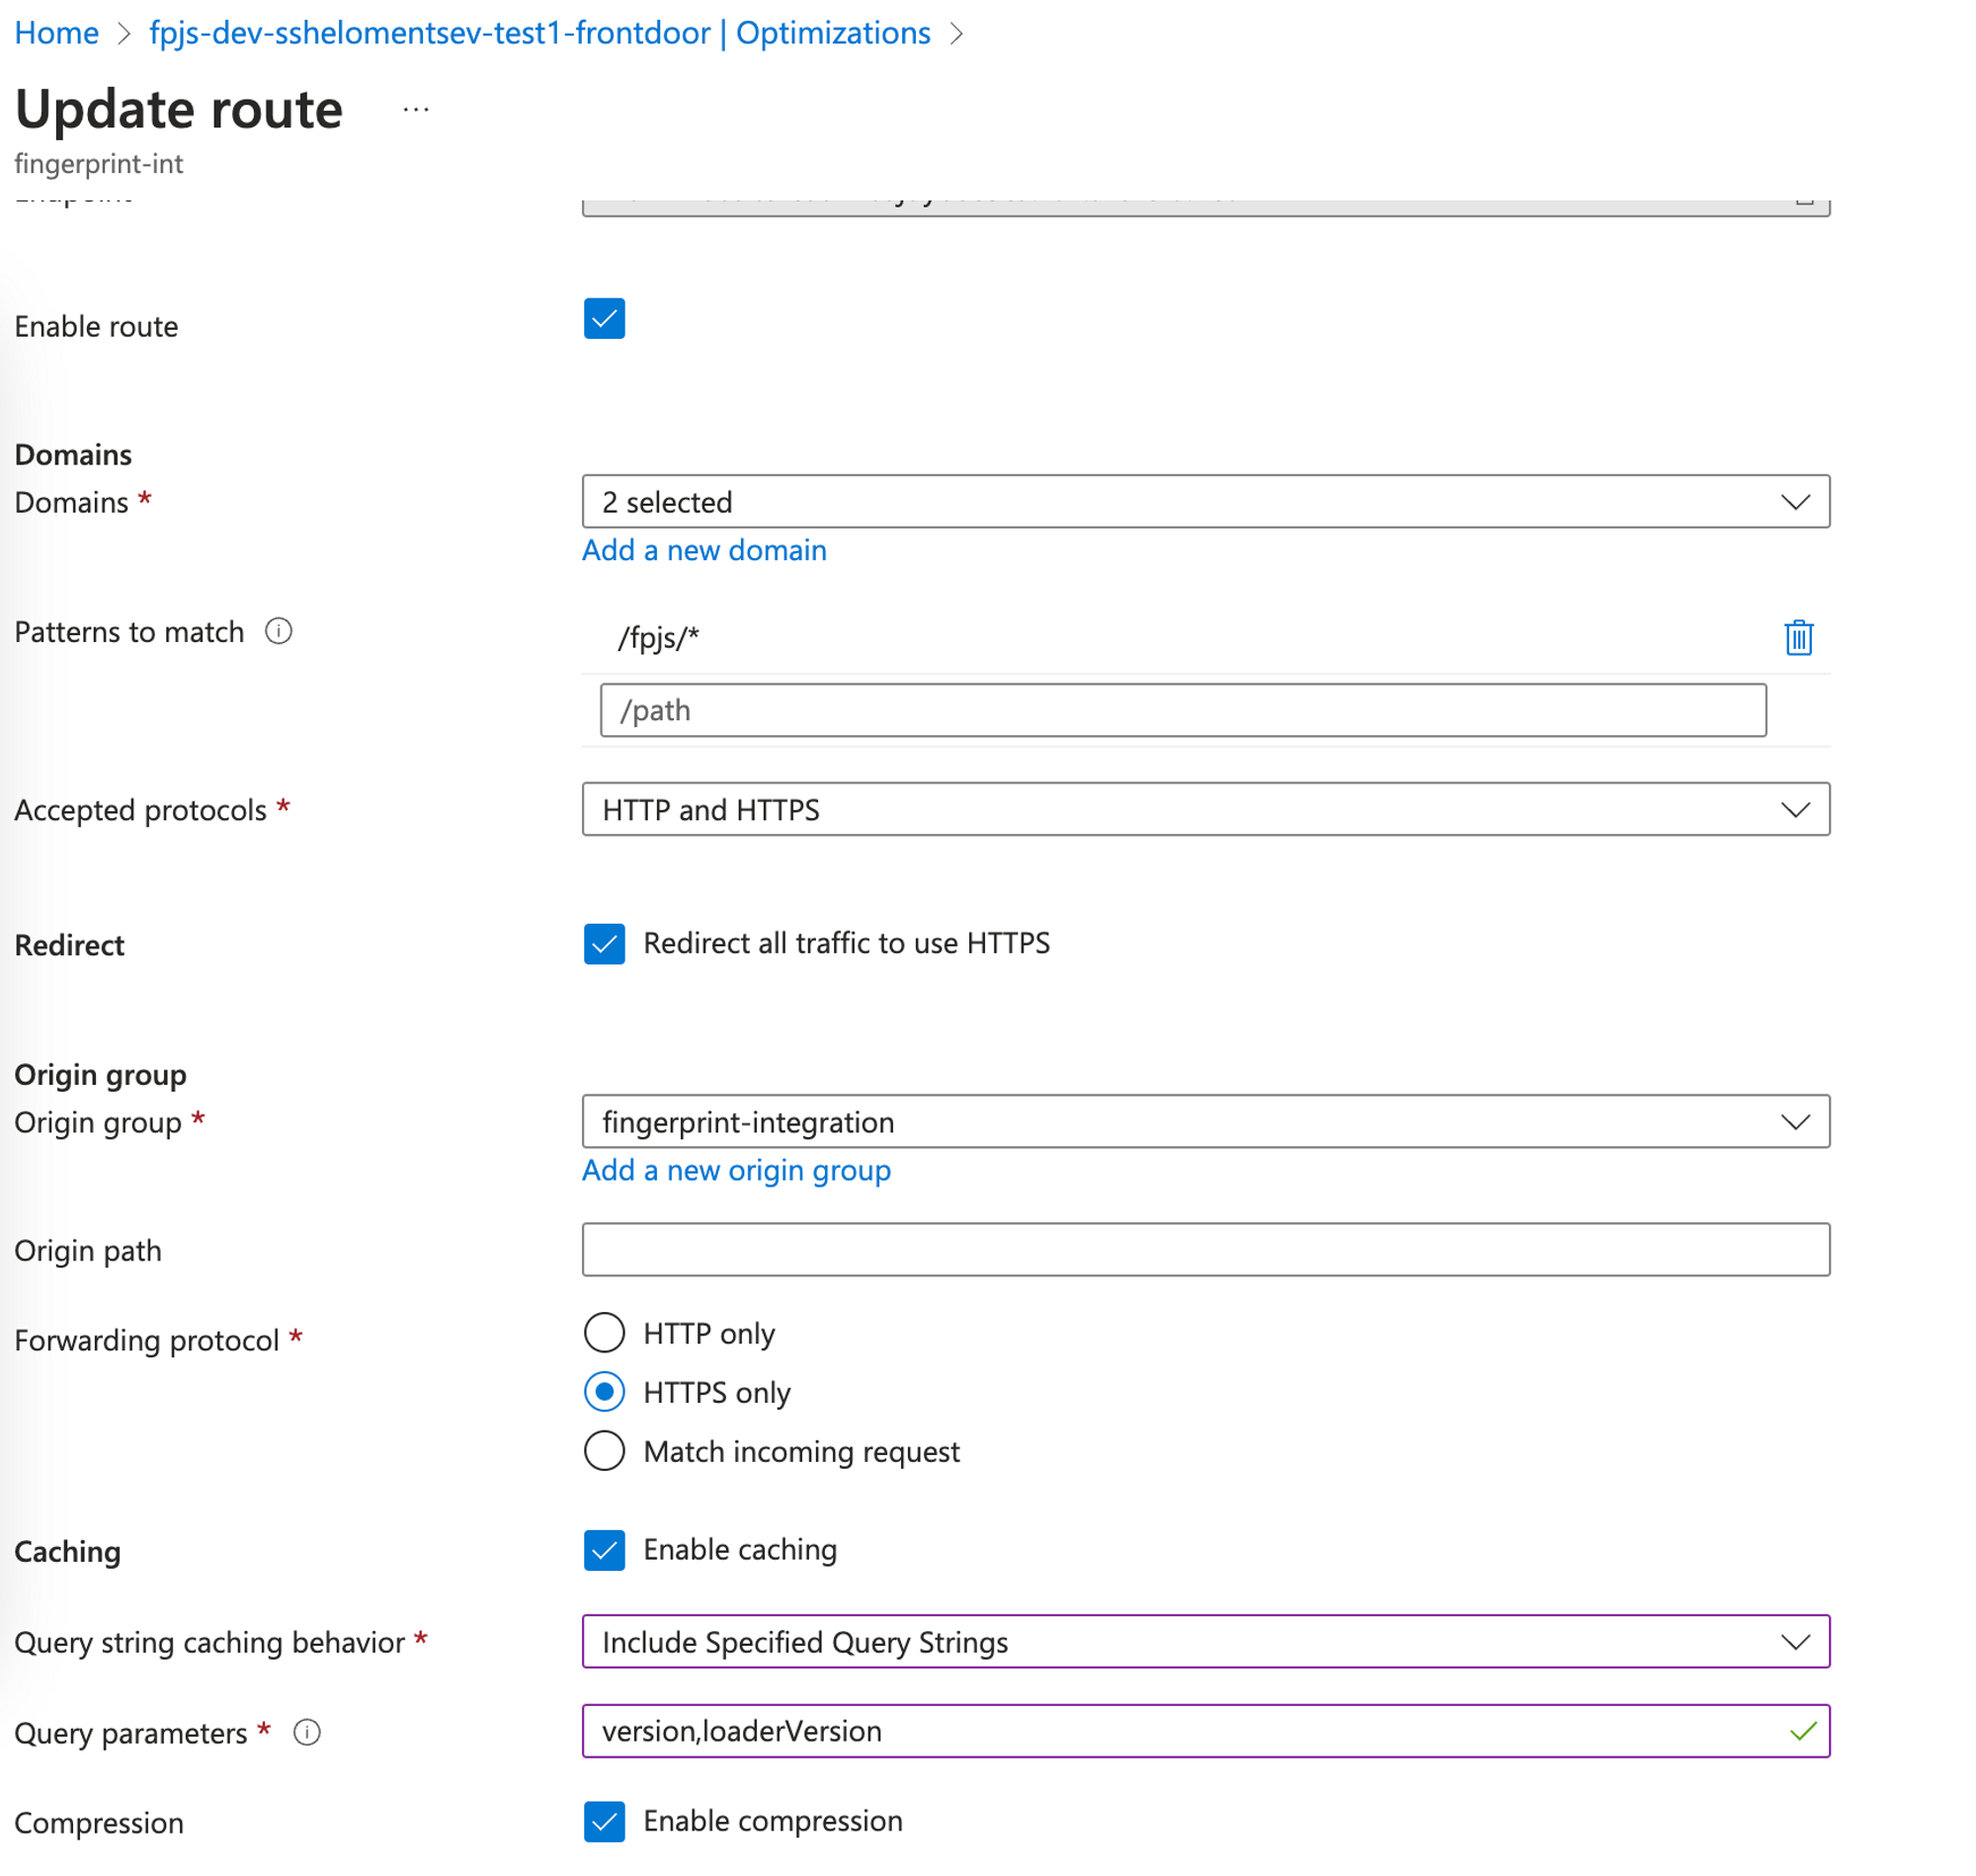Click Add a new domain link

[x=704, y=550]
